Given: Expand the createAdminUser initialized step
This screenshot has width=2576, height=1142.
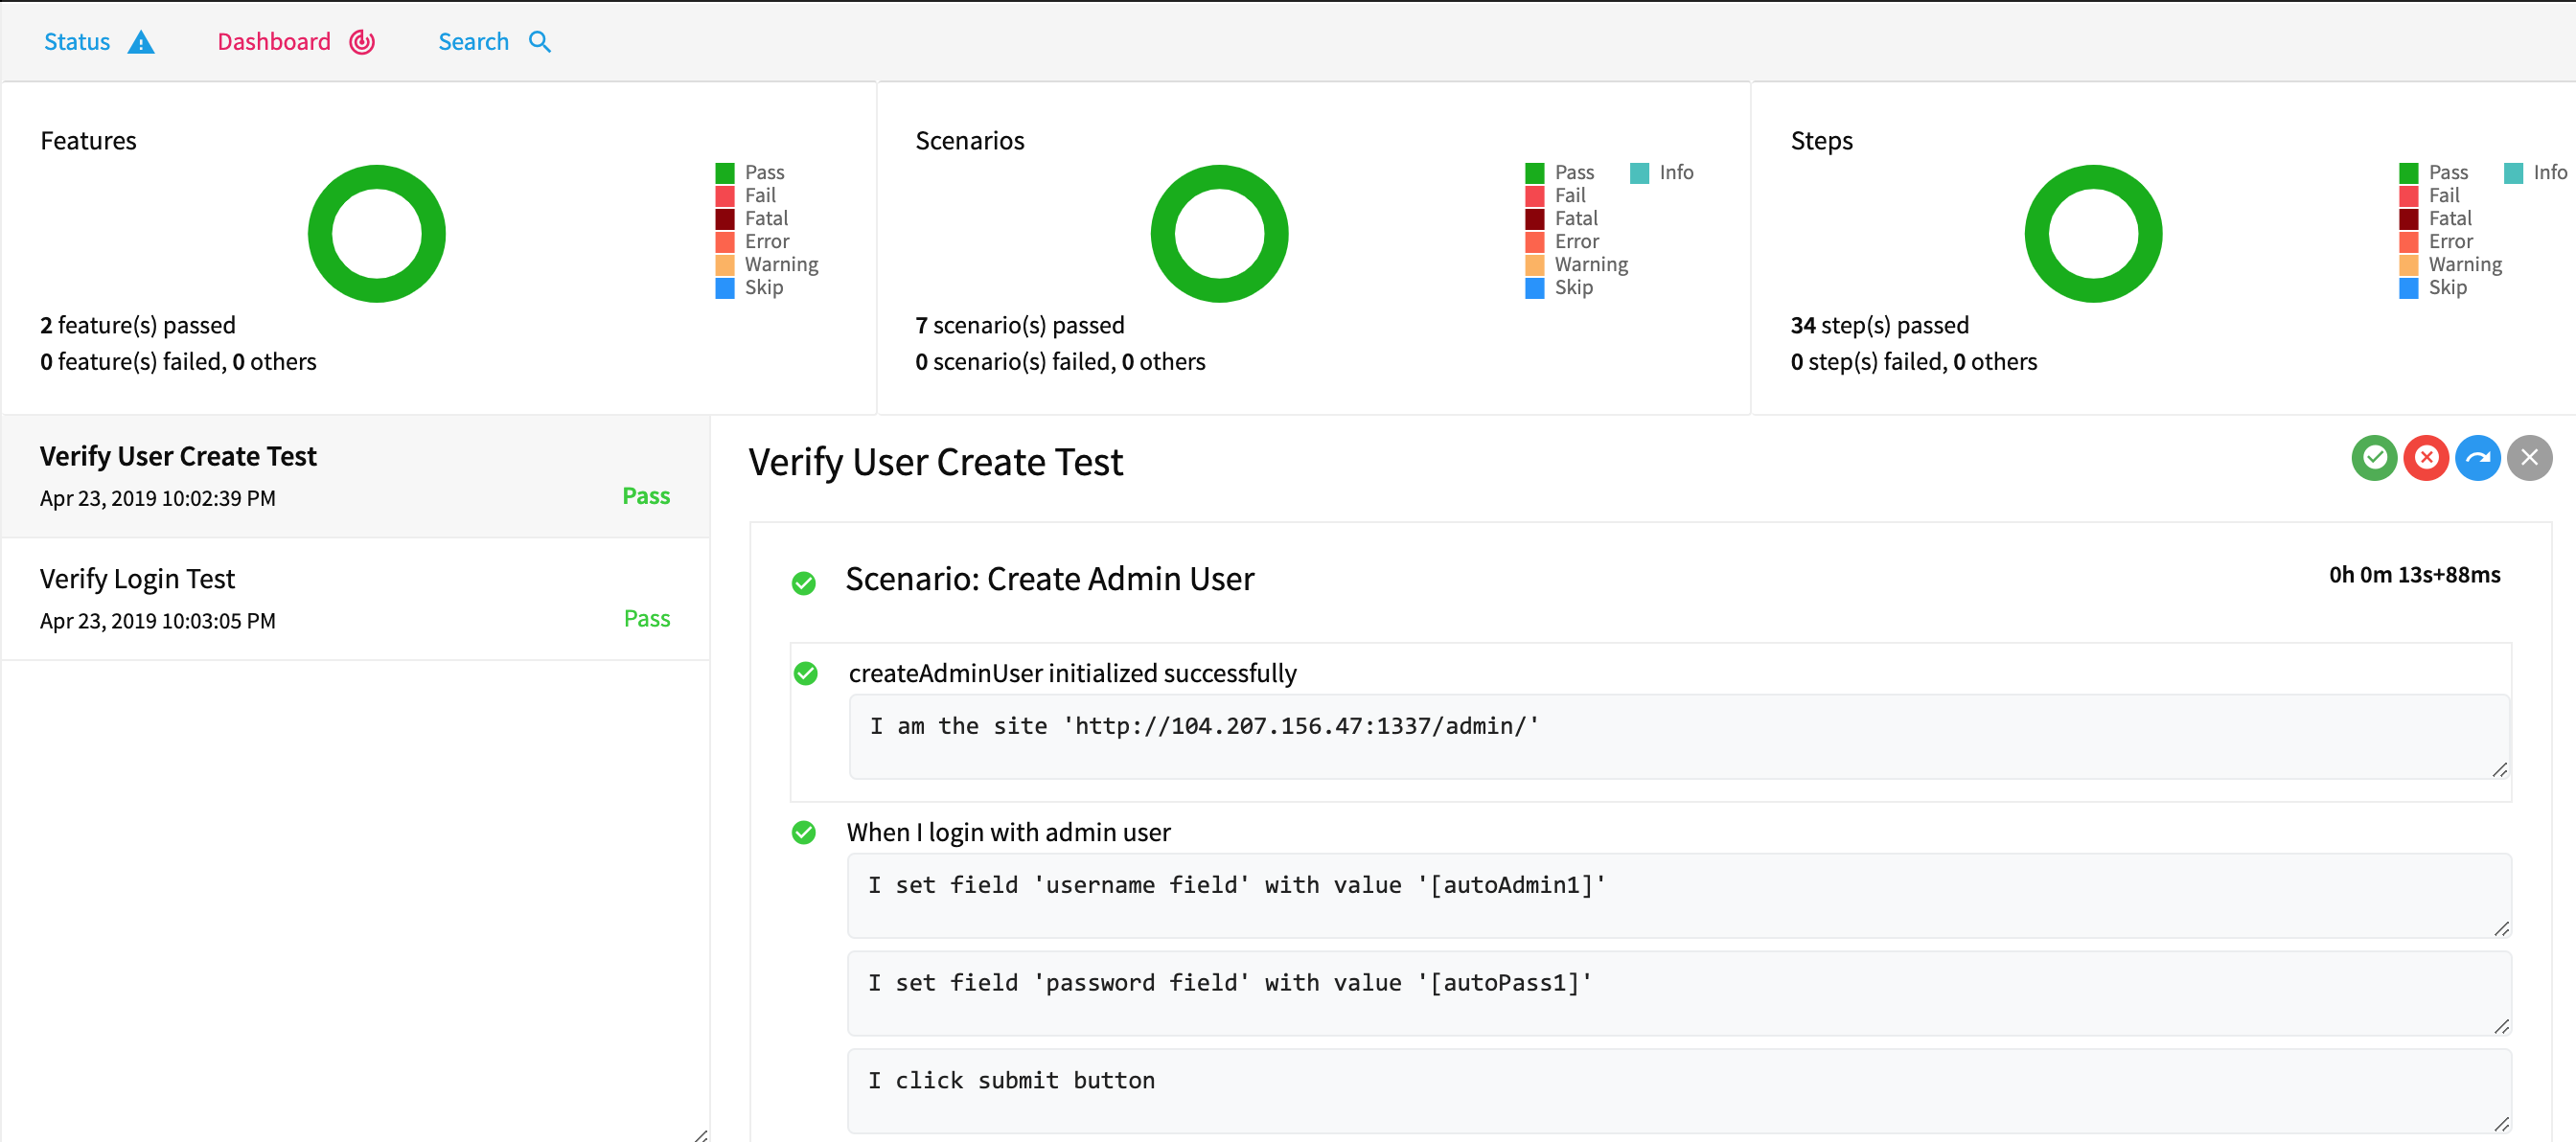Looking at the screenshot, I should pos(1071,672).
